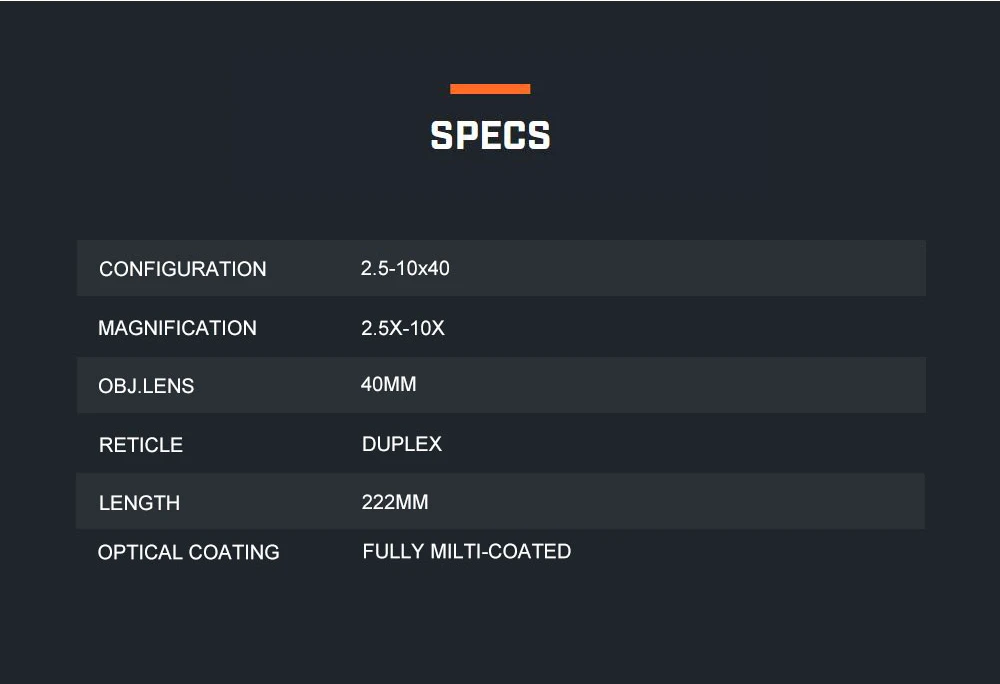Click the SPECS heading
1000x684 pixels.
point(490,135)
